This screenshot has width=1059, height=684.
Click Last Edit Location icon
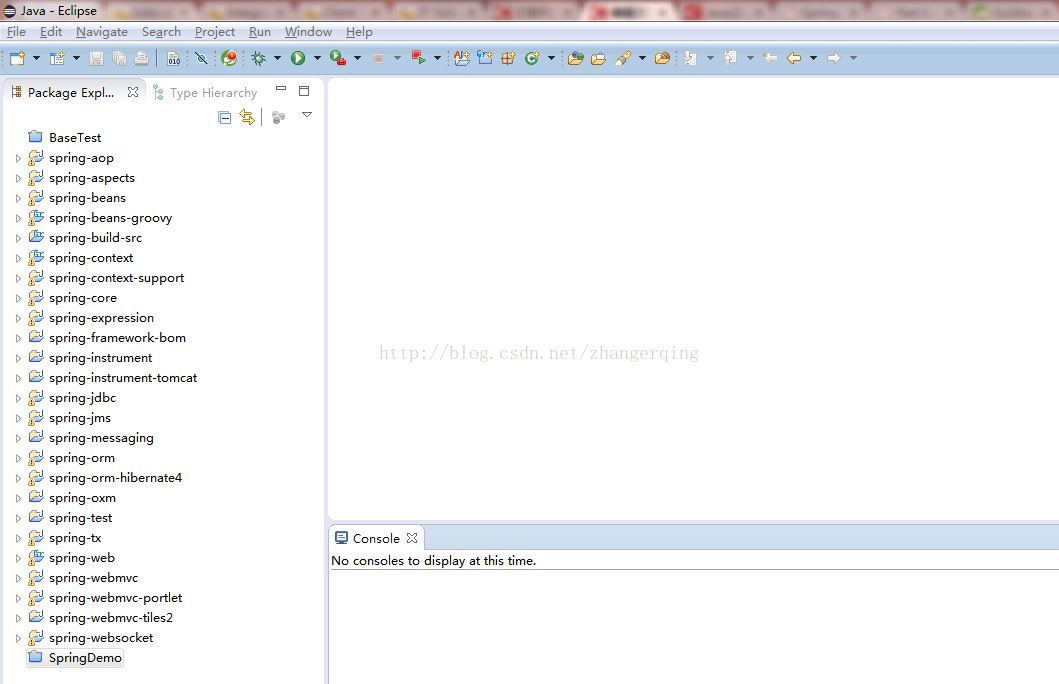coord(770,58)
